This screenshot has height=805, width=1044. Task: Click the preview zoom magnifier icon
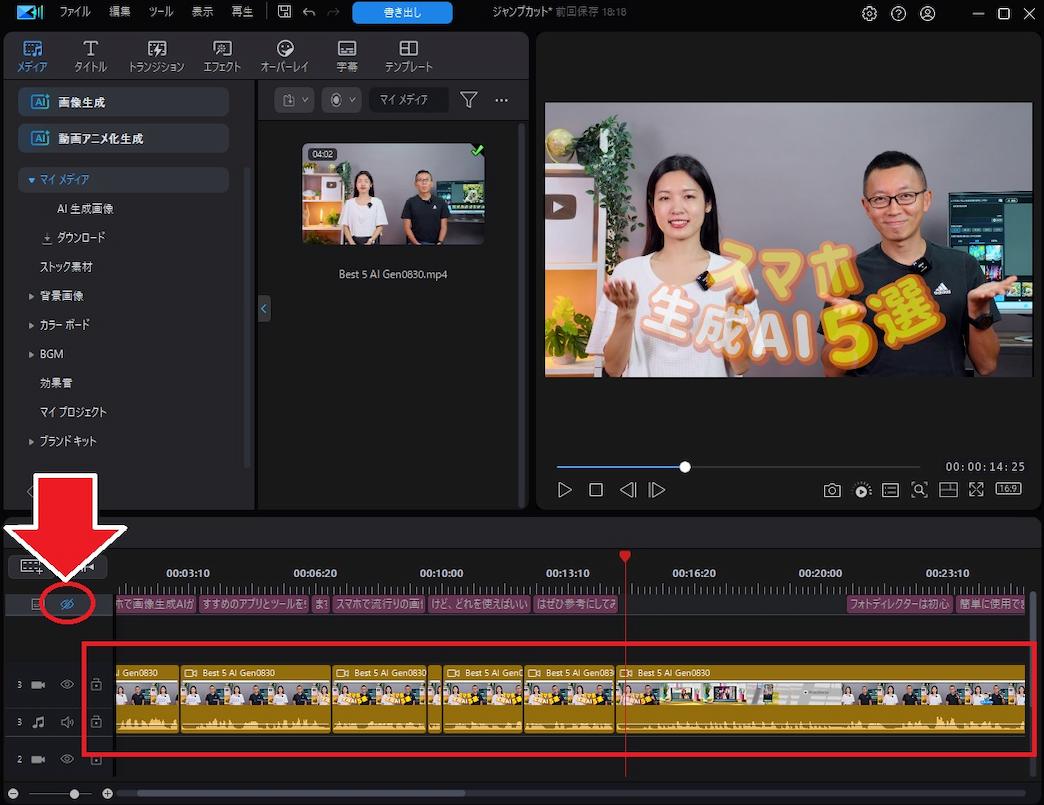click(919, 490)
